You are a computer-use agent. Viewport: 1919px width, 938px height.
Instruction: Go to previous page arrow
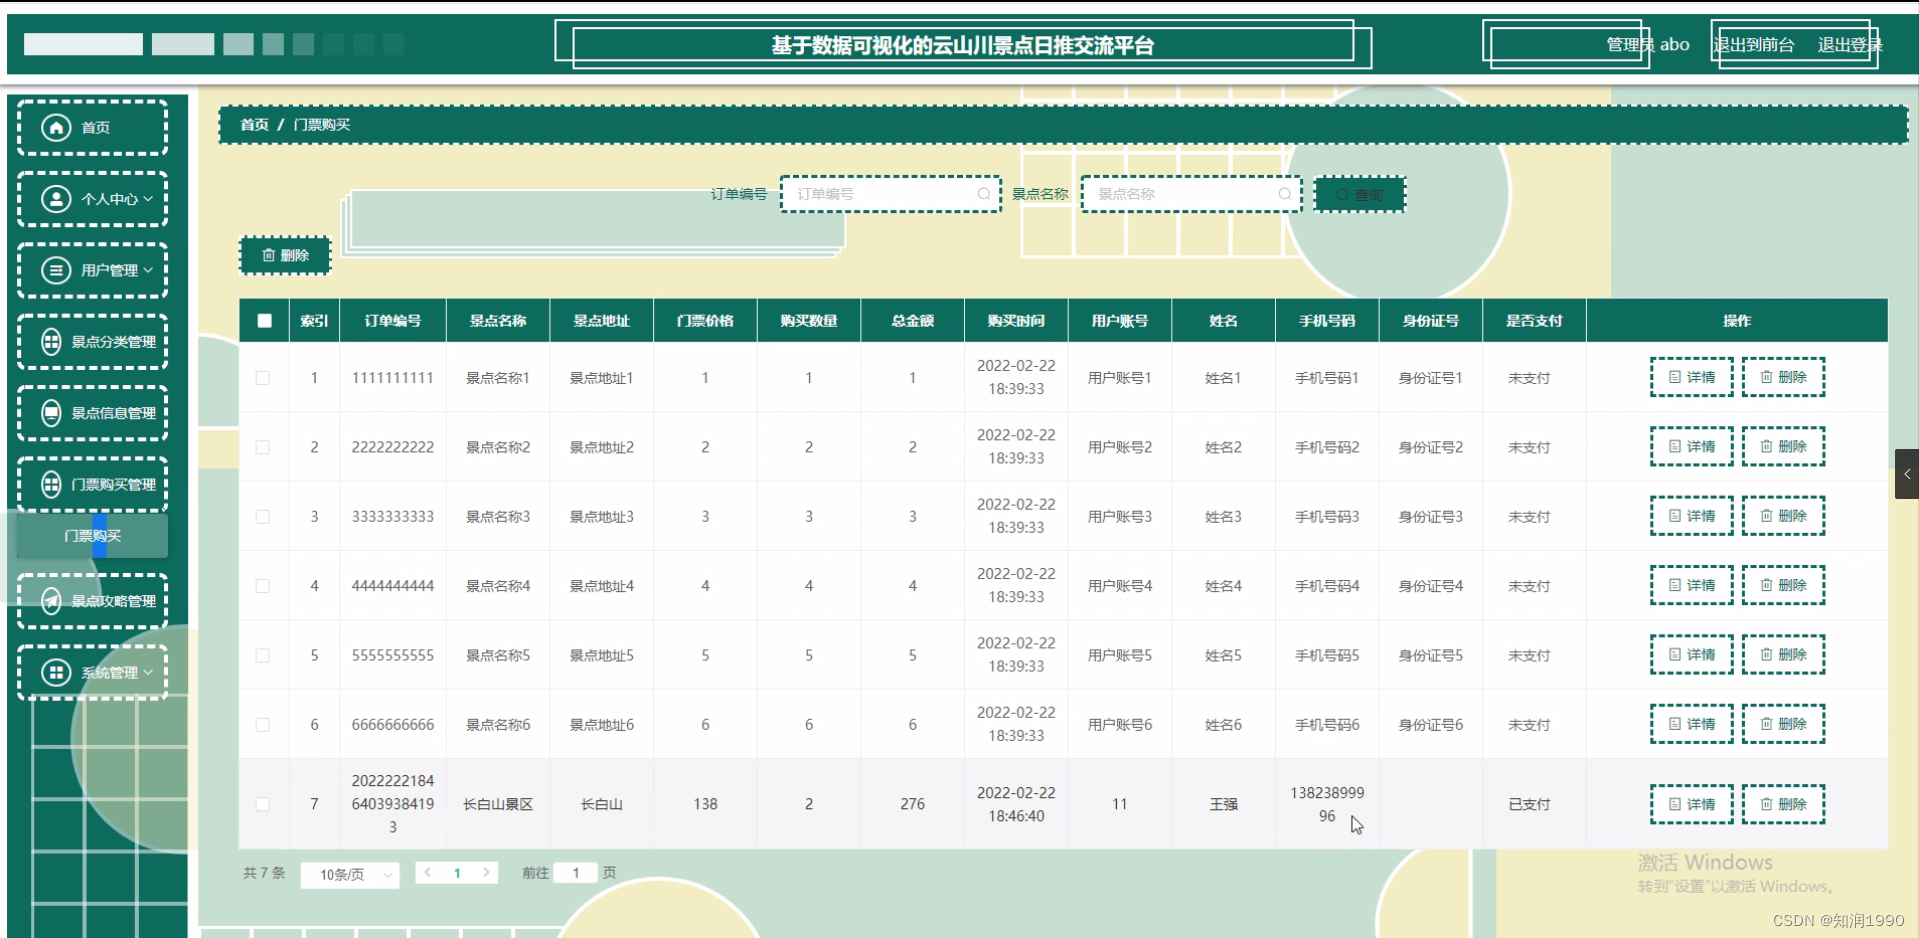428,873
